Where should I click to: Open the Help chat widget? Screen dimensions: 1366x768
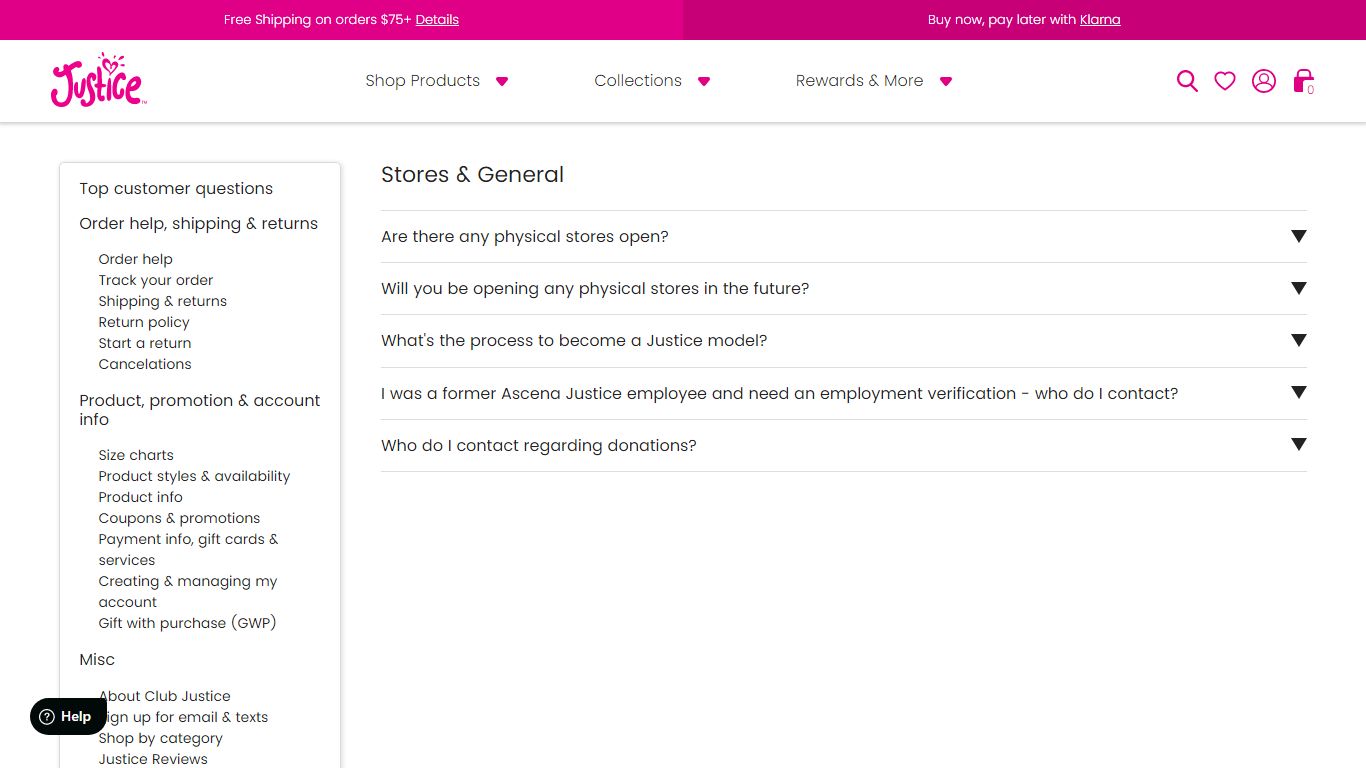click(x=68, y=716)
